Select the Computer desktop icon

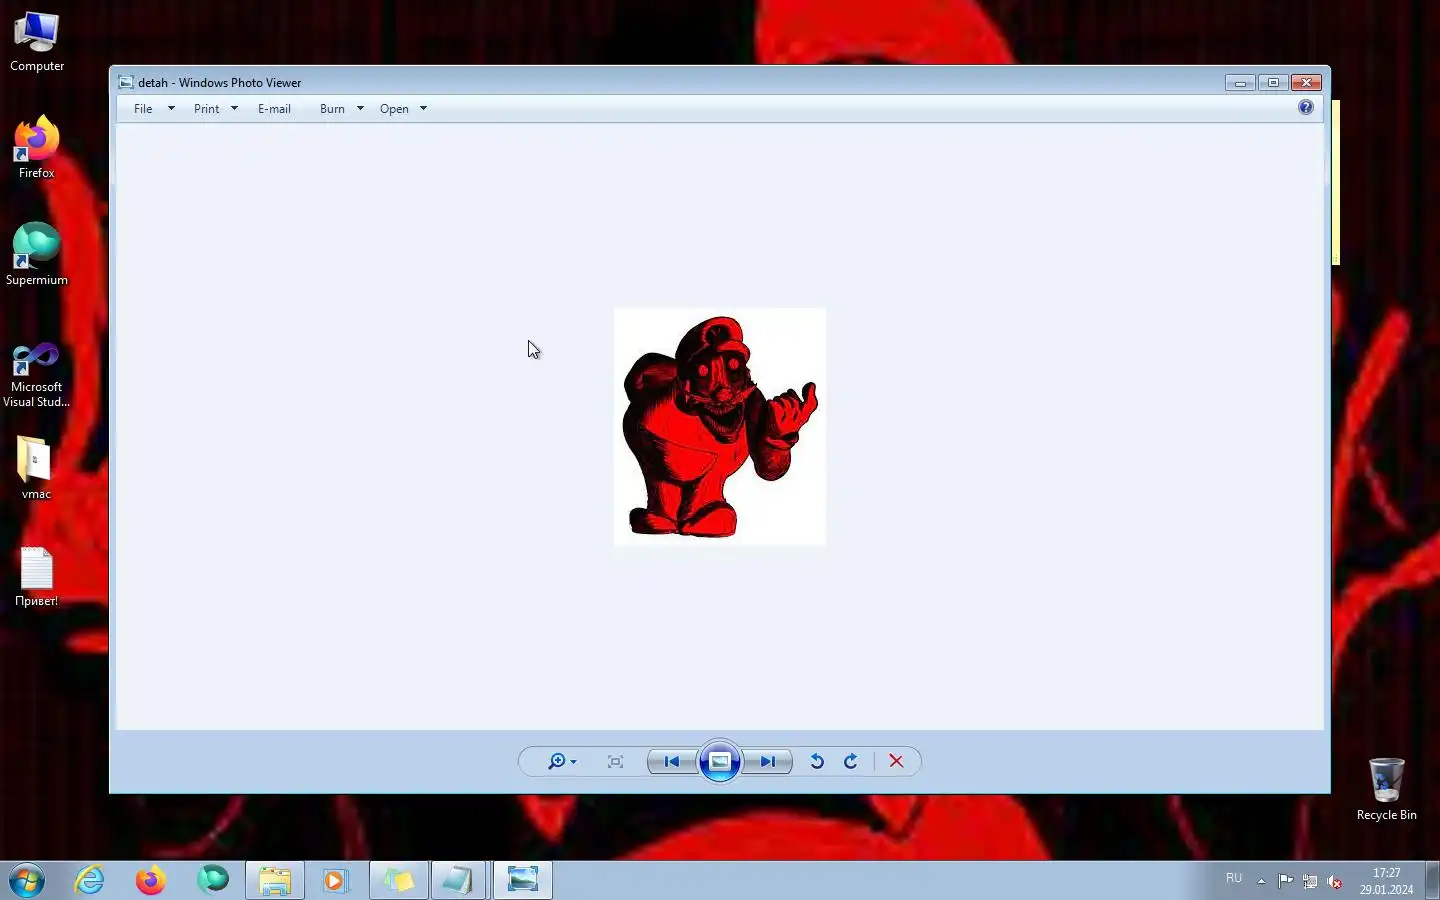pyautogui.click(x=37, y=42)
